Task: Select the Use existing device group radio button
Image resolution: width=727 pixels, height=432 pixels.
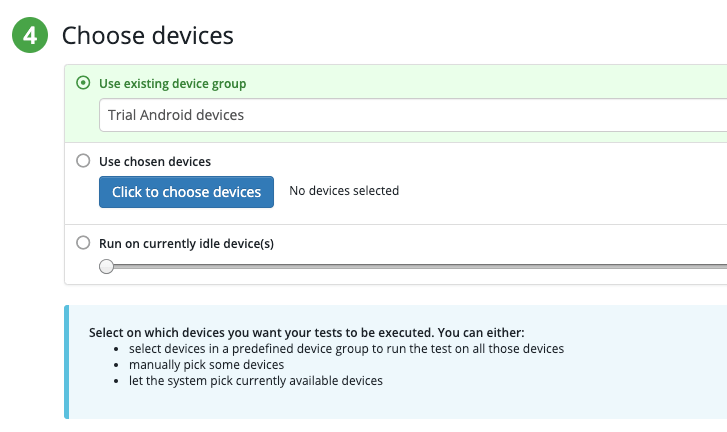Action: click(x=83, y=83)
